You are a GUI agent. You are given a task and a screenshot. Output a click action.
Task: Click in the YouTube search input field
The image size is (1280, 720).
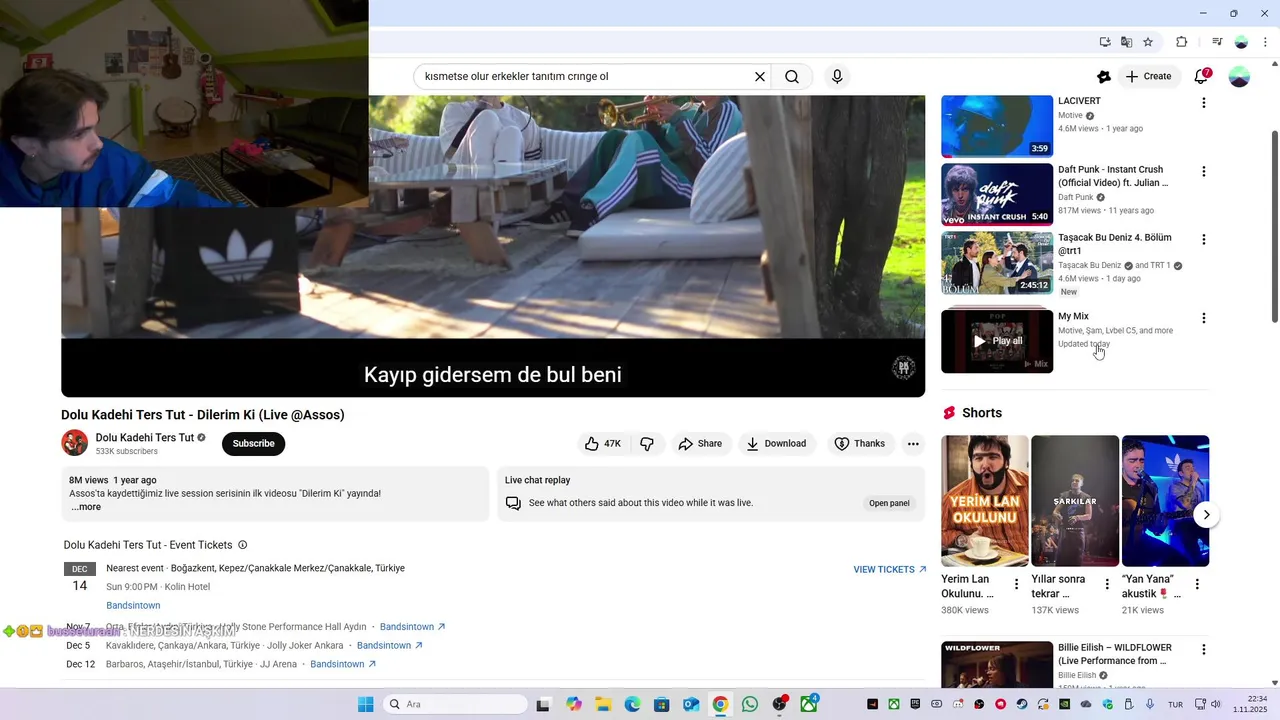coord(585,76)
